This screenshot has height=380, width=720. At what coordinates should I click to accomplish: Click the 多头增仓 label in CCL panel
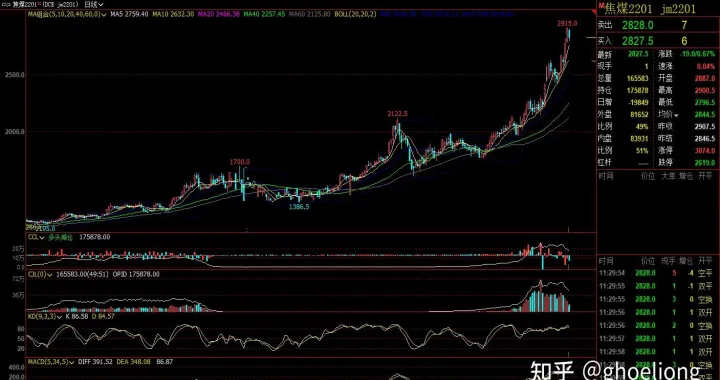61,237
